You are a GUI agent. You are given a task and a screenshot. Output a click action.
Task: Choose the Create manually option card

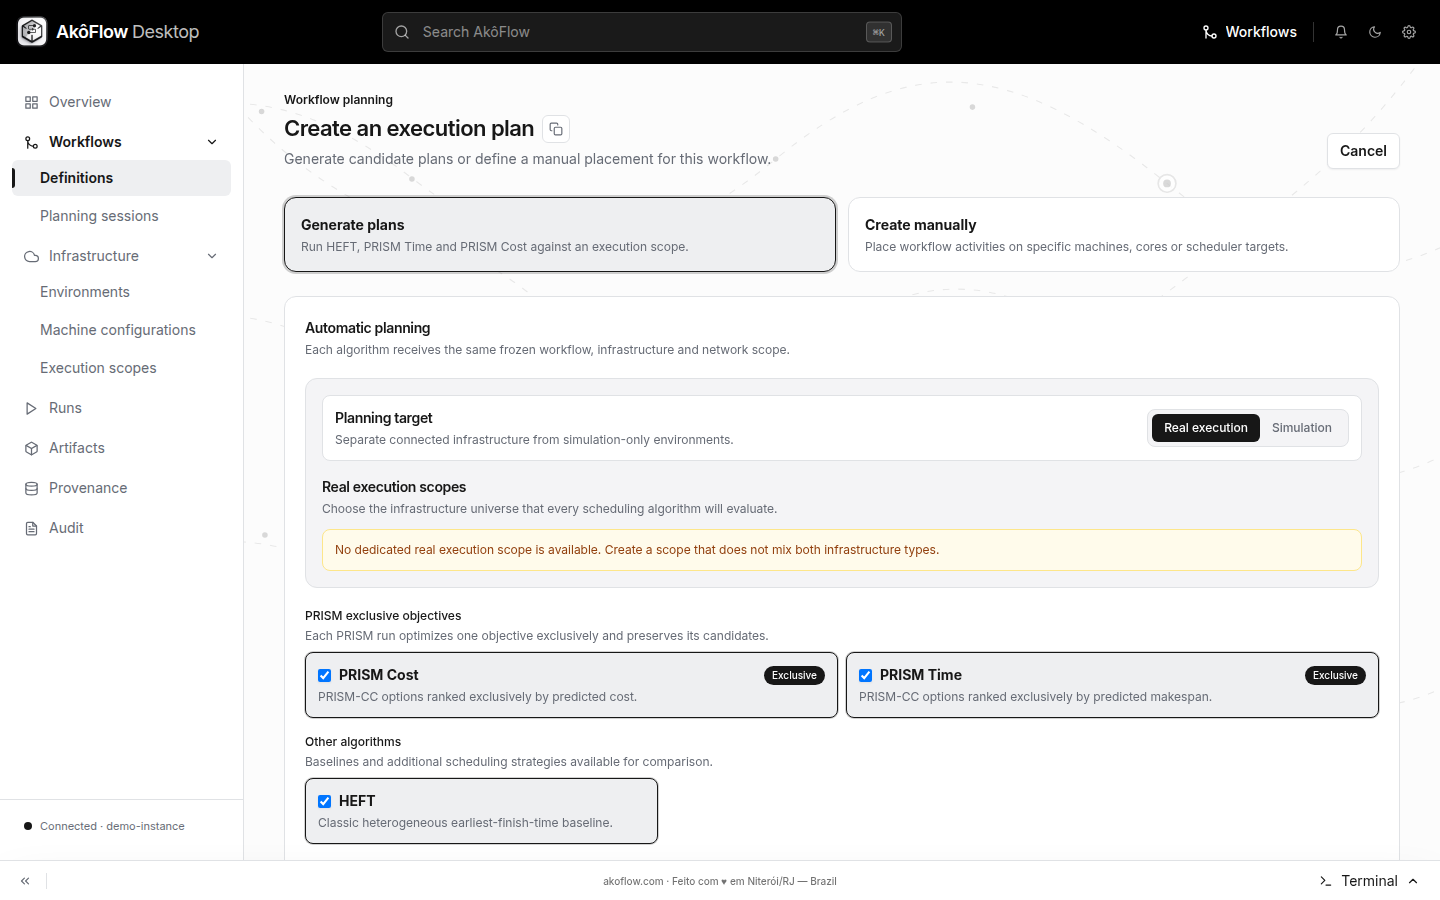pos(1123,234)
